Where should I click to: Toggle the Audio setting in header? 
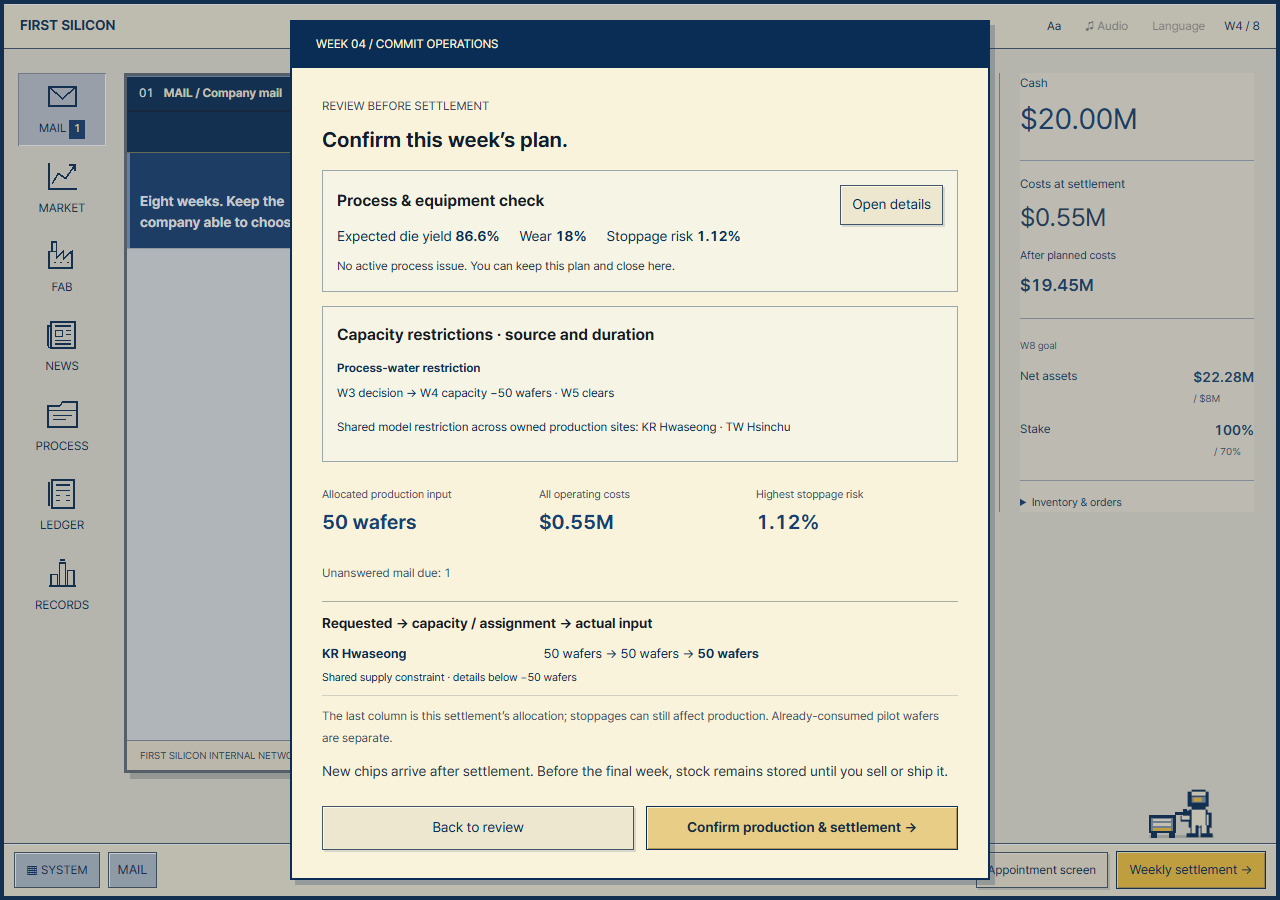pos(1106,26)
